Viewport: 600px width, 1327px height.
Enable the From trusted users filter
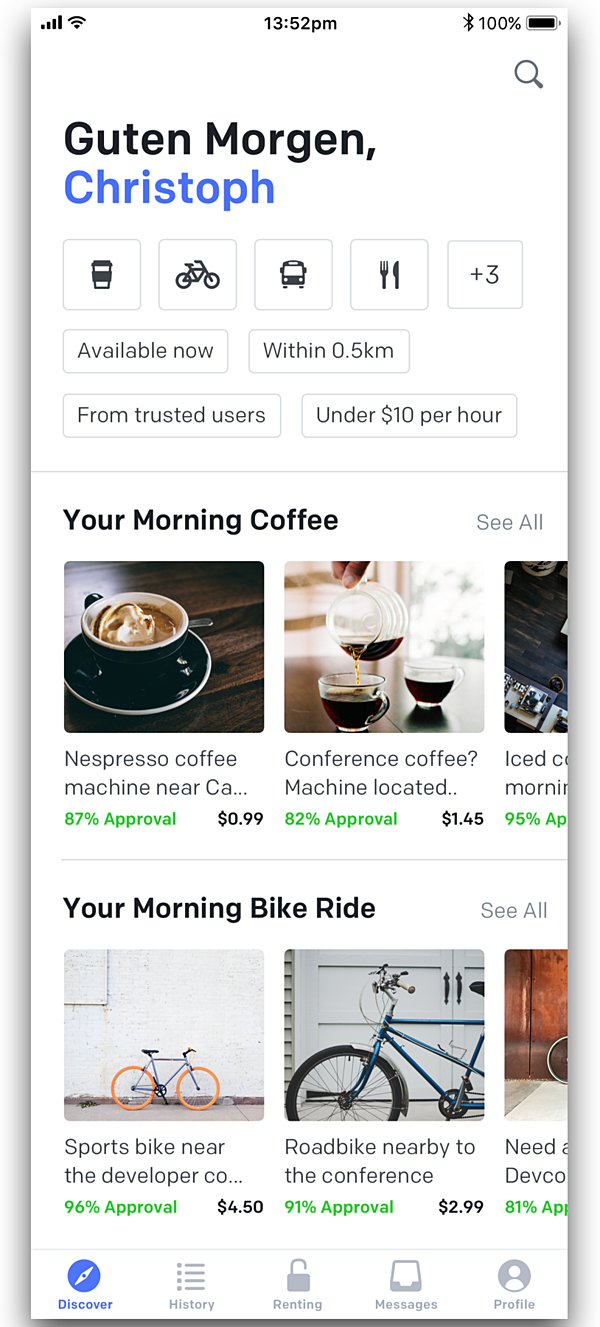coord(171,415)
